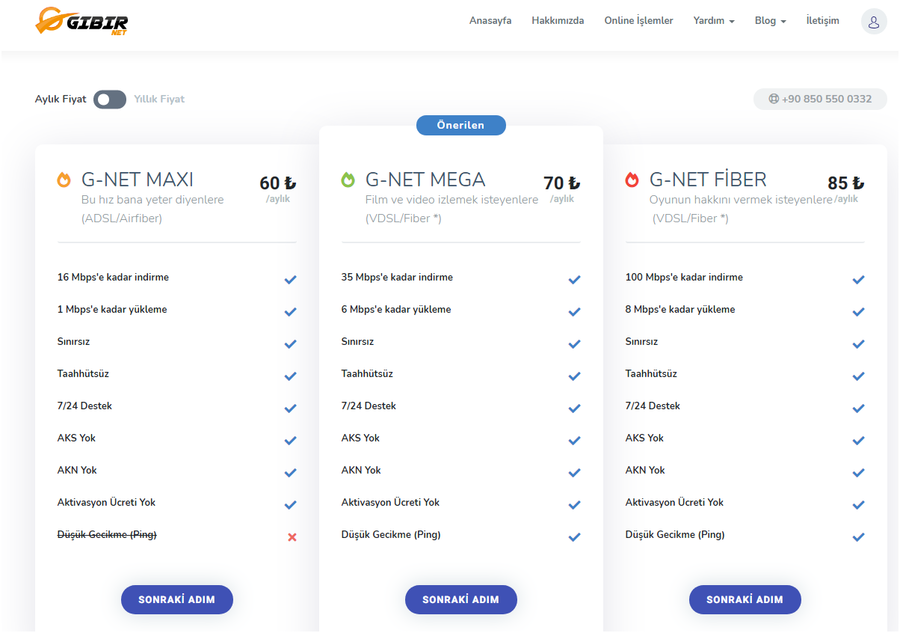The width and height of the screenshot is (900, 633).
Task: Click MEGA plan Aktivasyon Ücreti Yok checkmark
Action: (575, 504)
